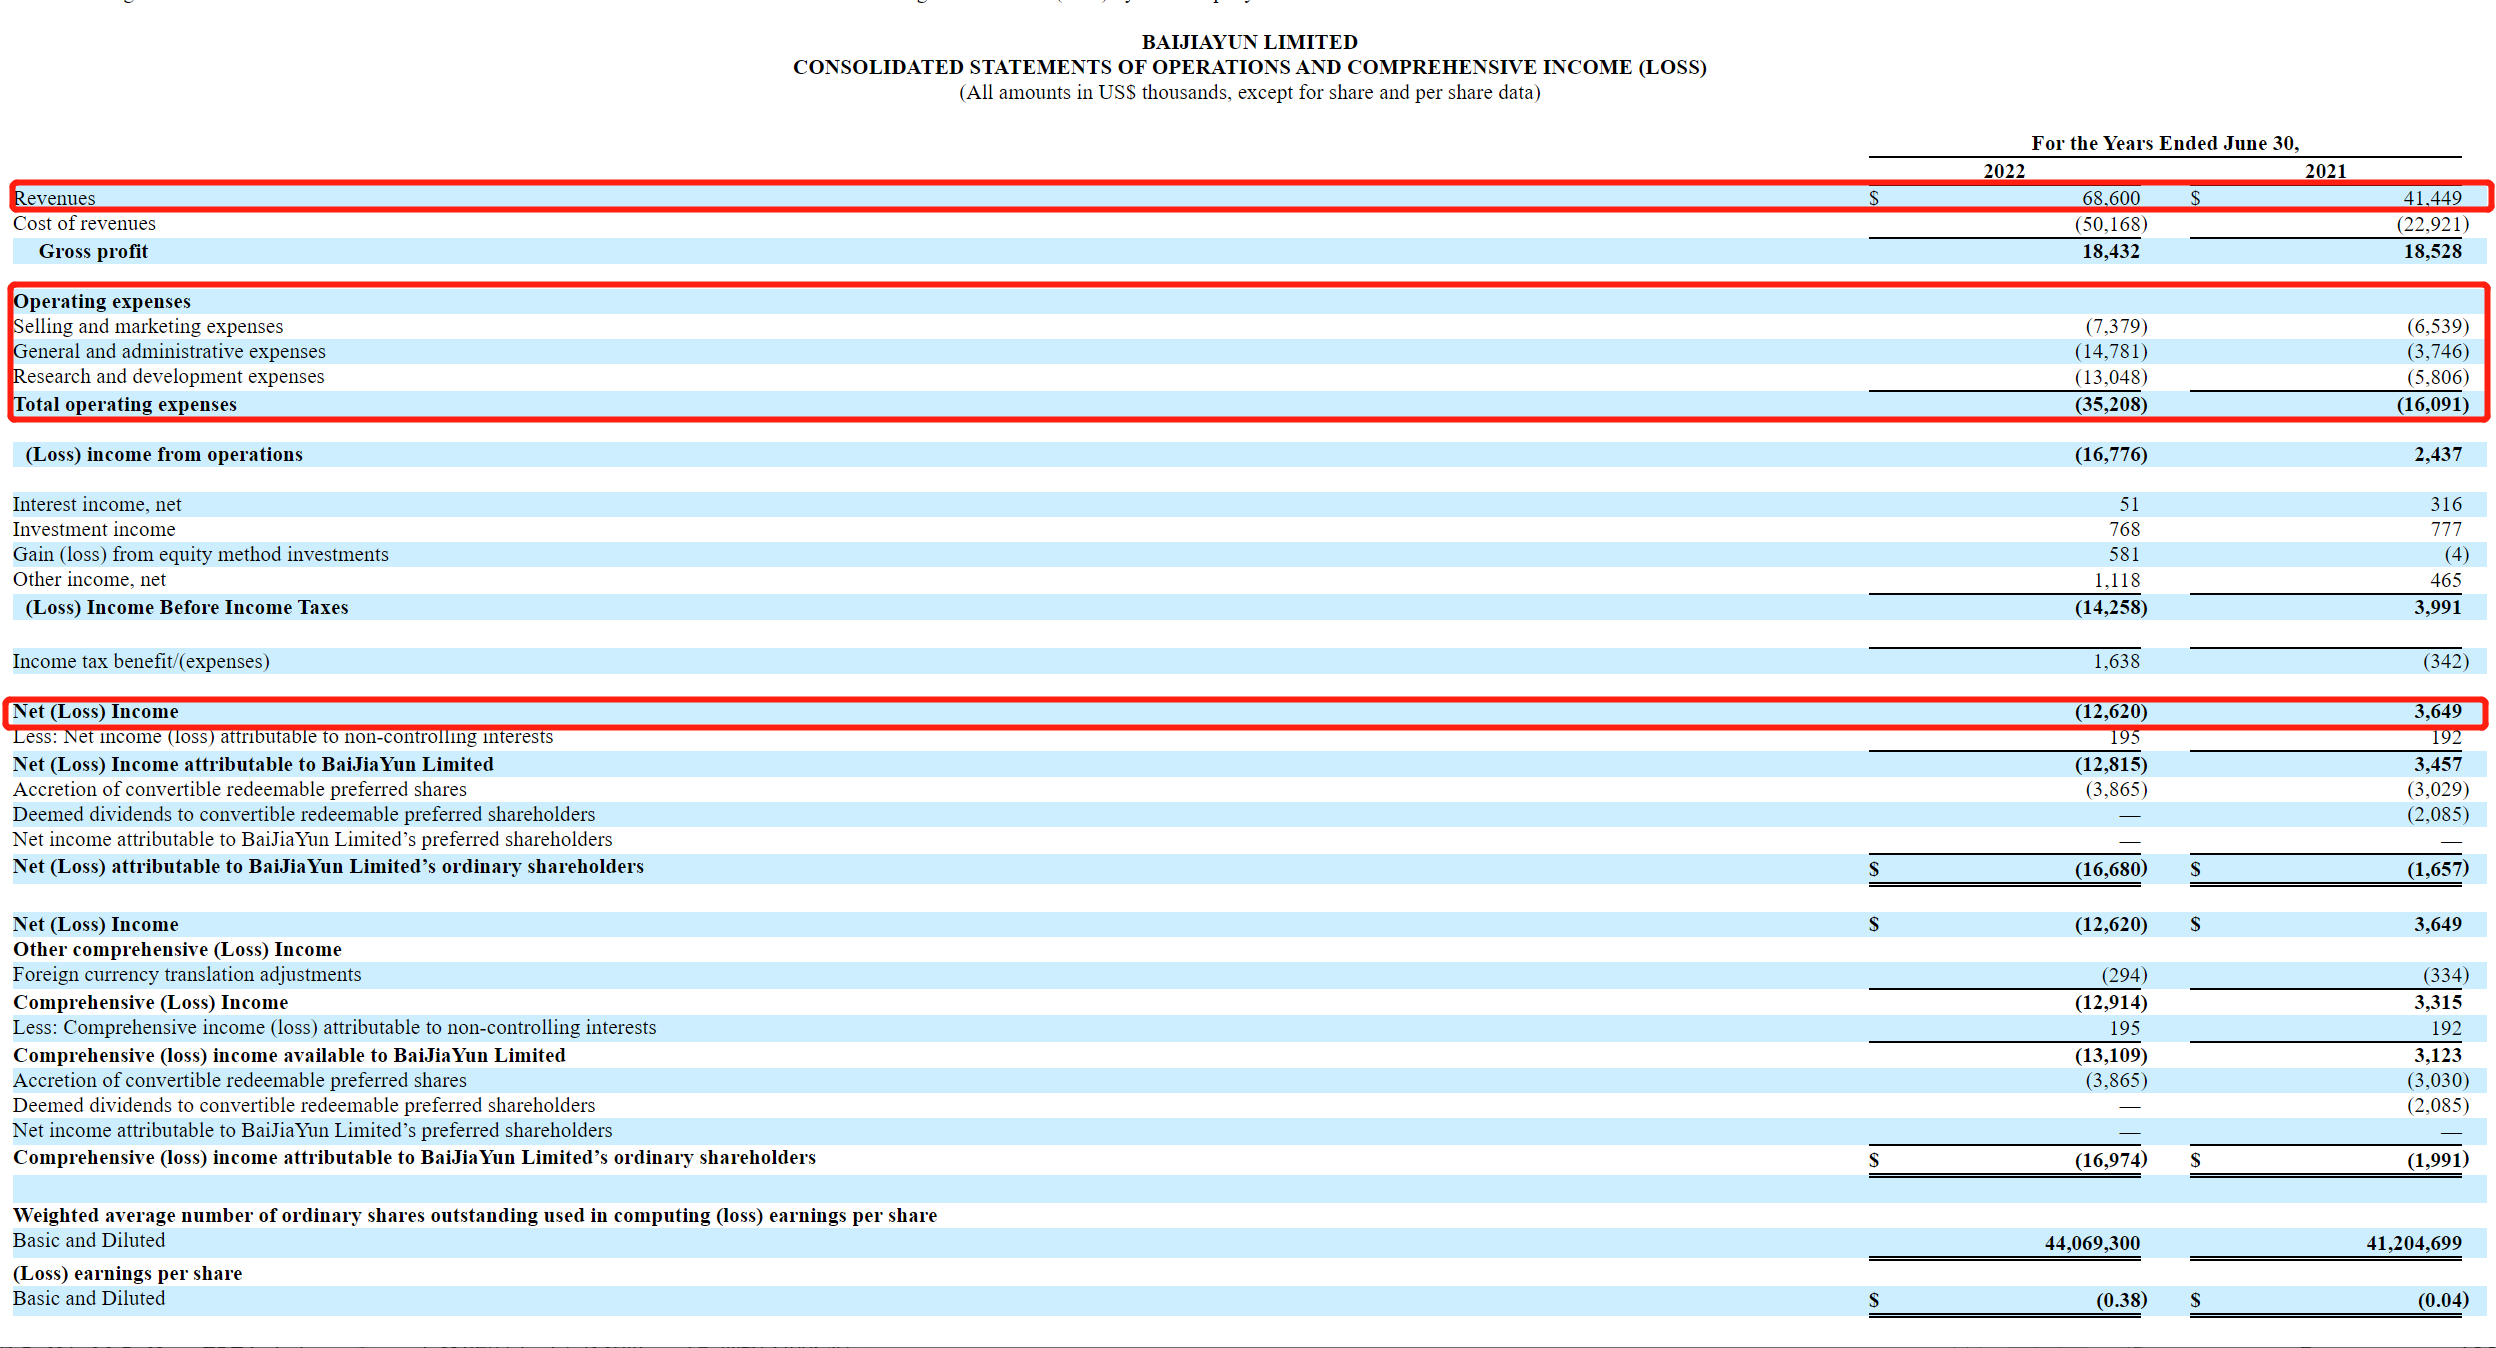Click Income tax benefit/(expenses) label
This screenshot has width=2496, height=1348.
click(x=141, y=662)
